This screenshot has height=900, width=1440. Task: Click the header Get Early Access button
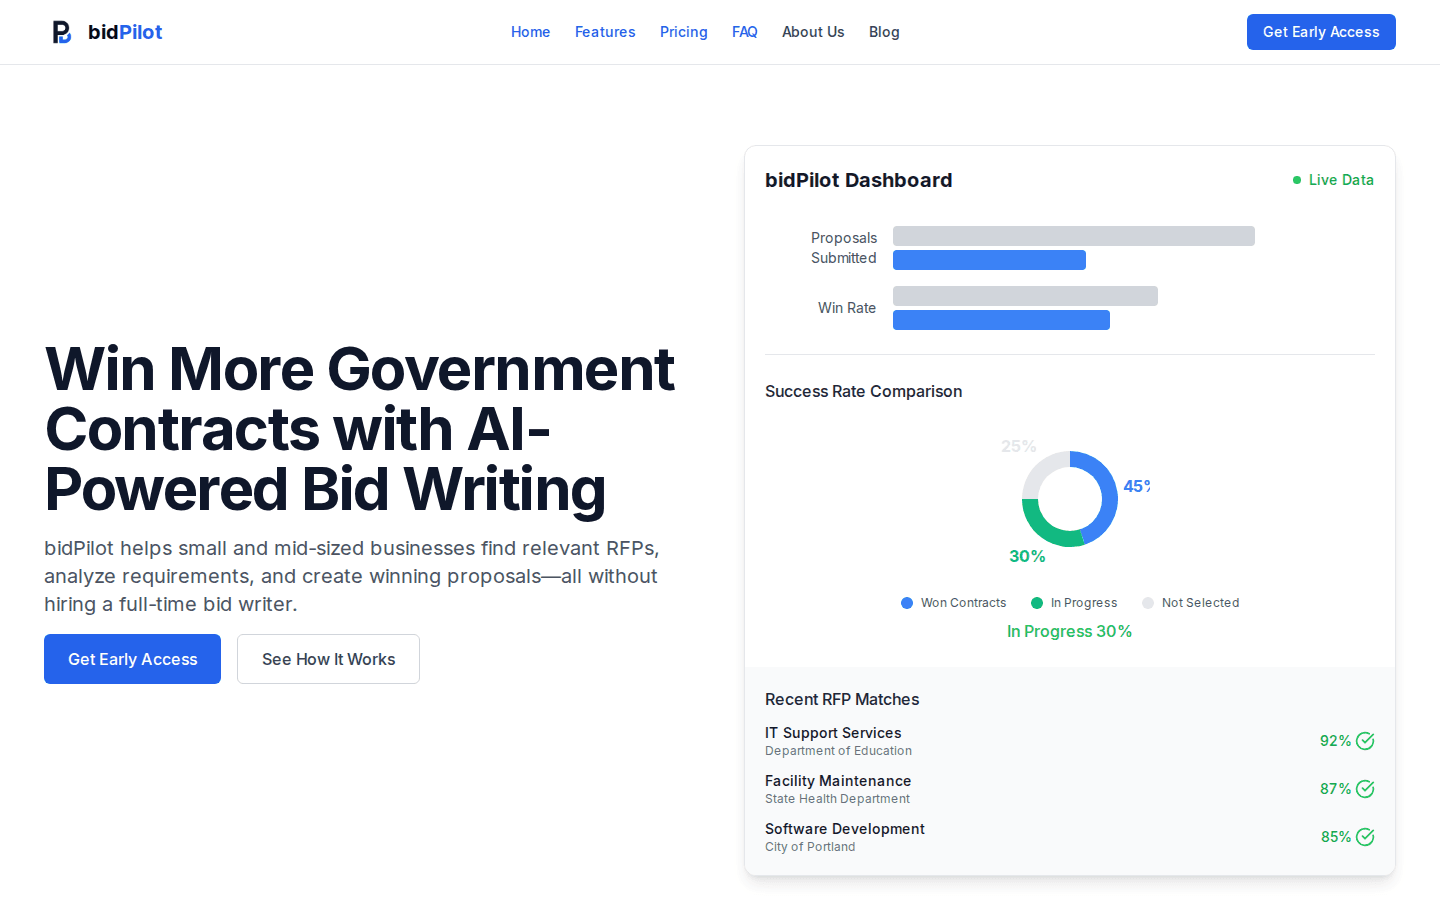[x=1321, y=32]
